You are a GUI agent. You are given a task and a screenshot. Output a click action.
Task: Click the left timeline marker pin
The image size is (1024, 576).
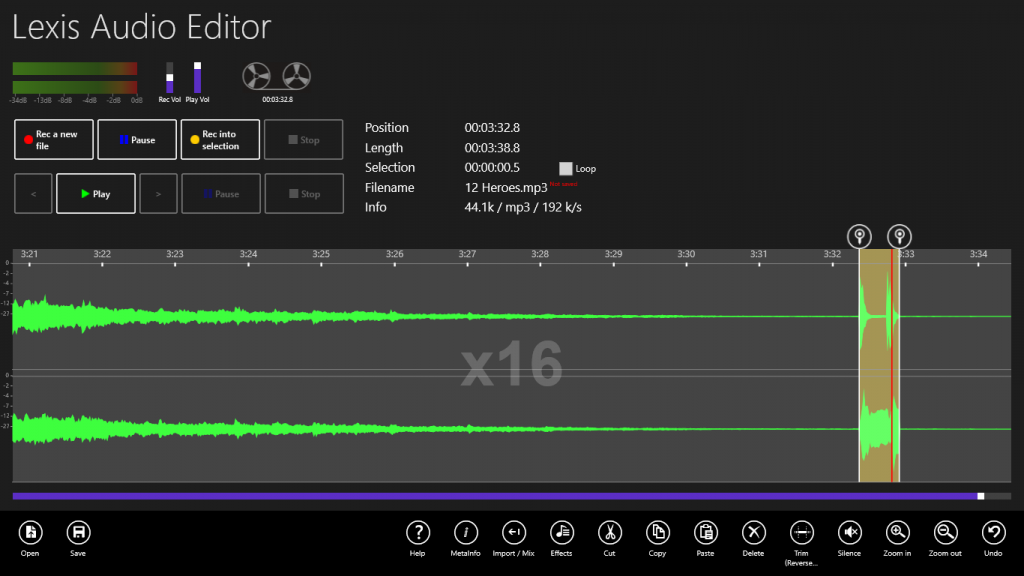[x=859, y=236]
